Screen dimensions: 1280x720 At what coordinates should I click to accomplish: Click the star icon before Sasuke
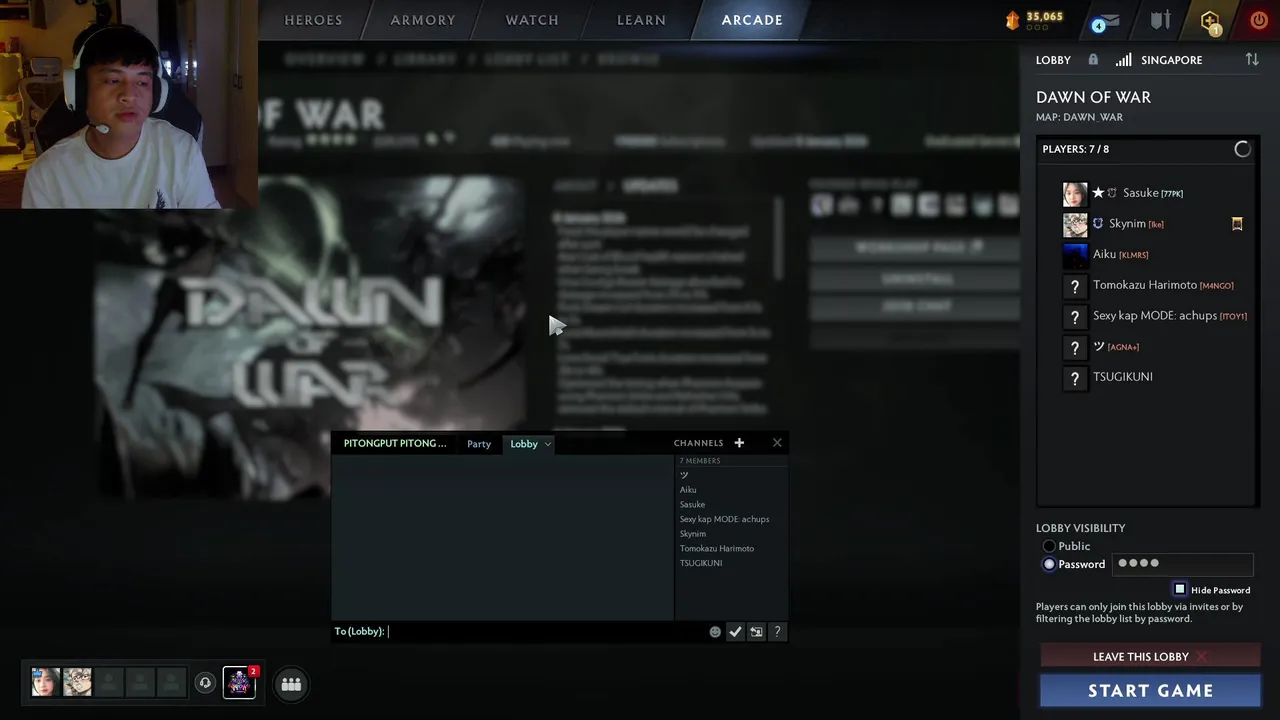pos(1098,193)
